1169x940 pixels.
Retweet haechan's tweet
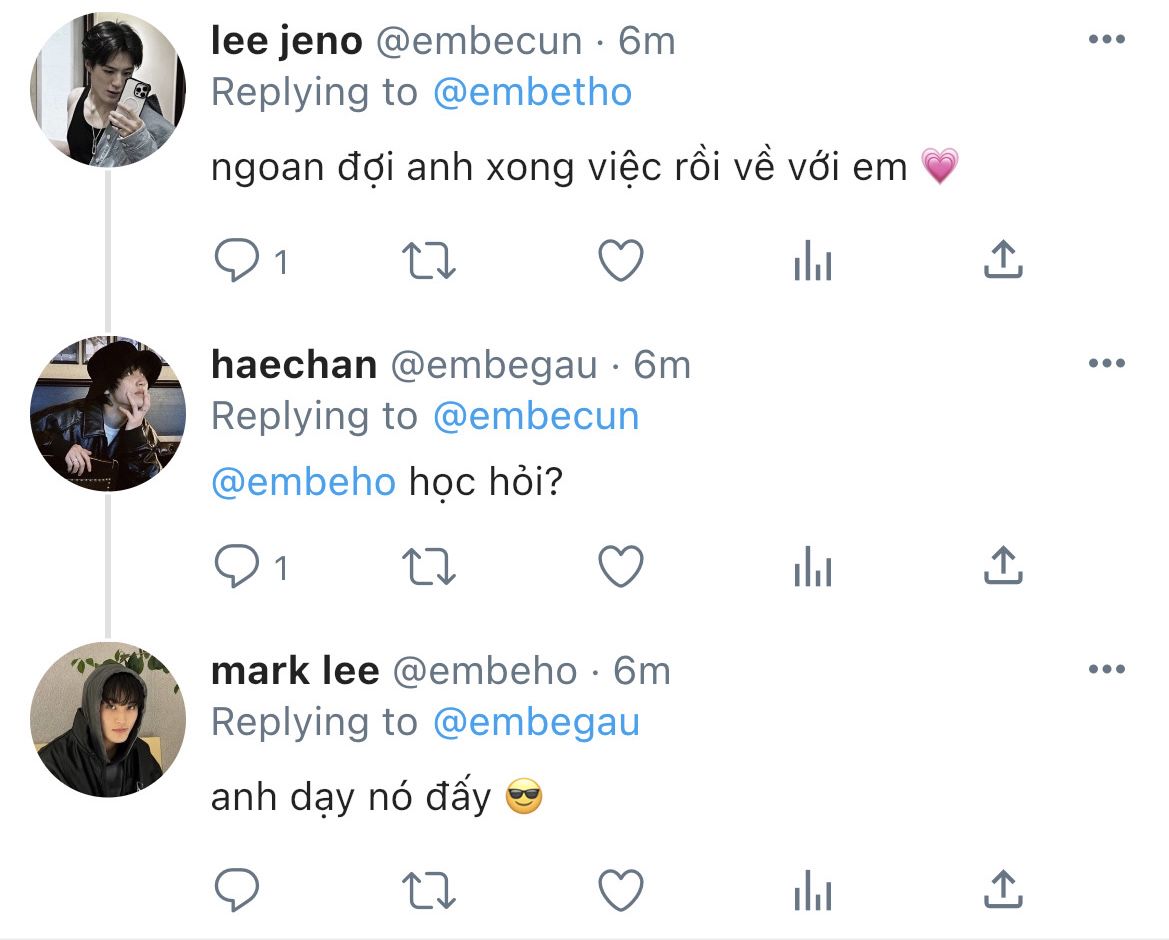coord(429,568)
